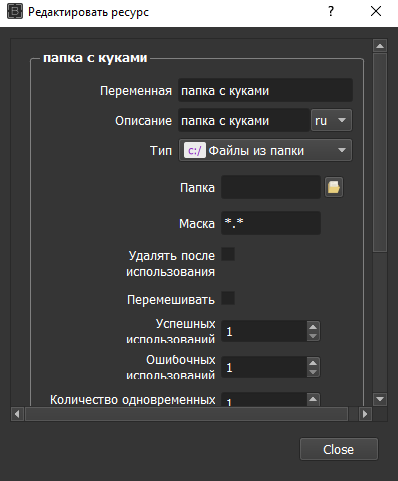
Task: Click the Описание label
Action: (143, 121)
